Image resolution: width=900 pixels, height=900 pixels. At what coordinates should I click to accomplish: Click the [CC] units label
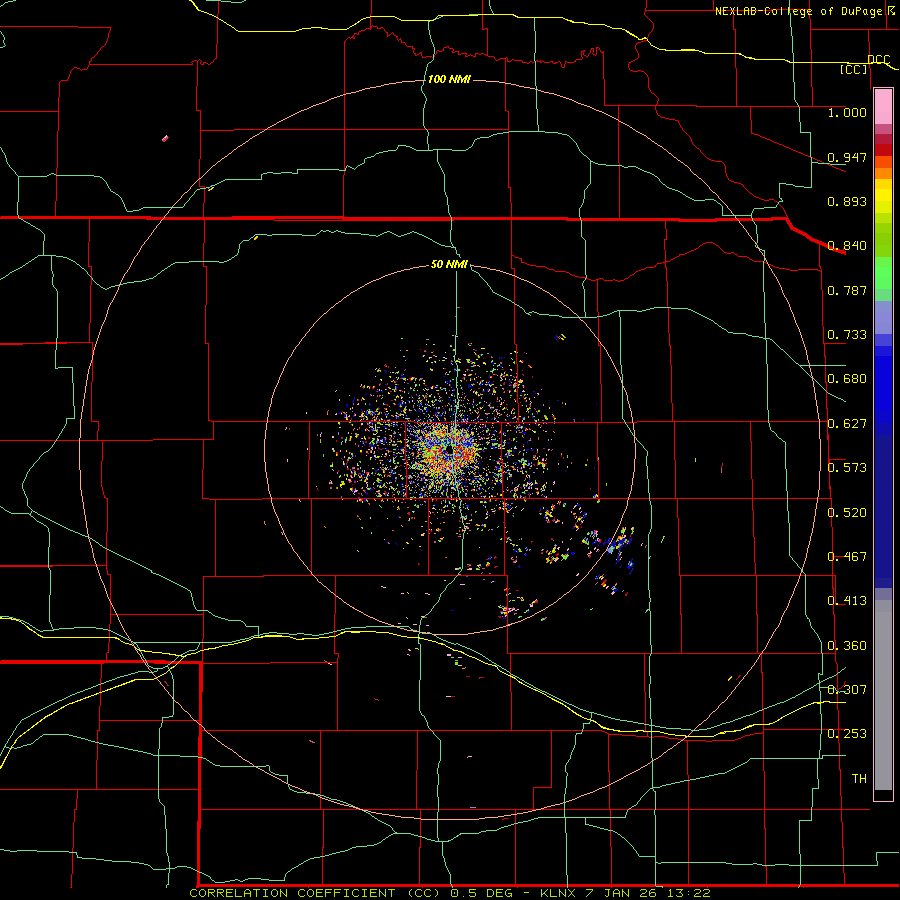pos(854,69)
